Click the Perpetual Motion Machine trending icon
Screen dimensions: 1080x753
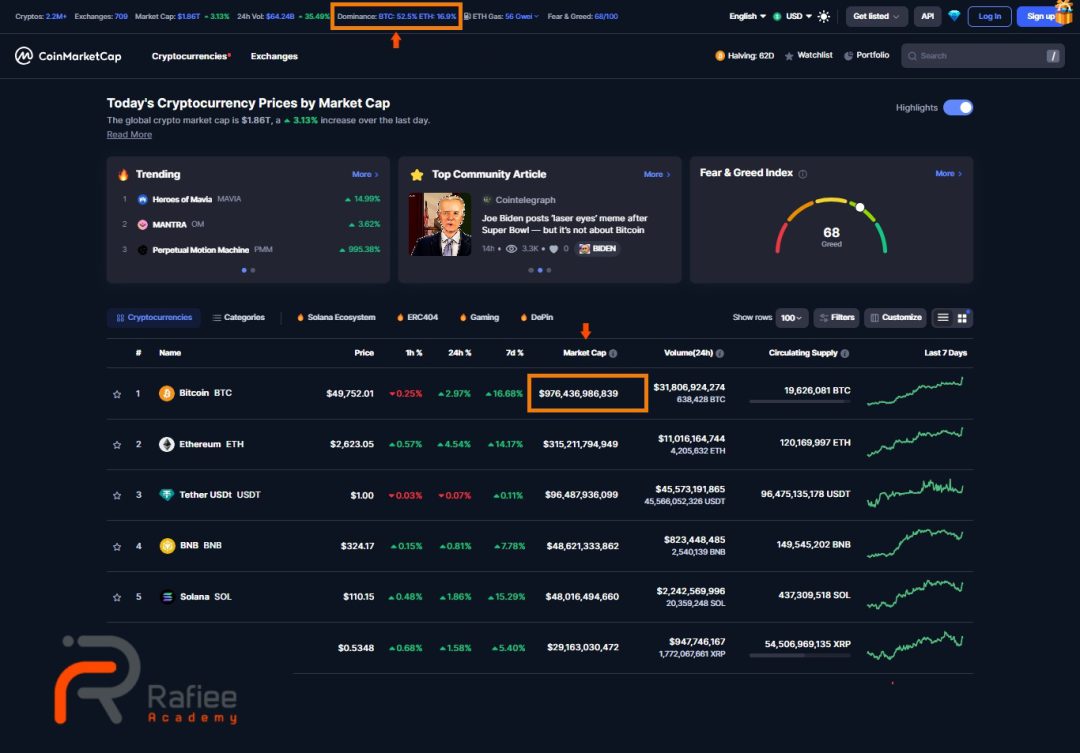point(143,250)
